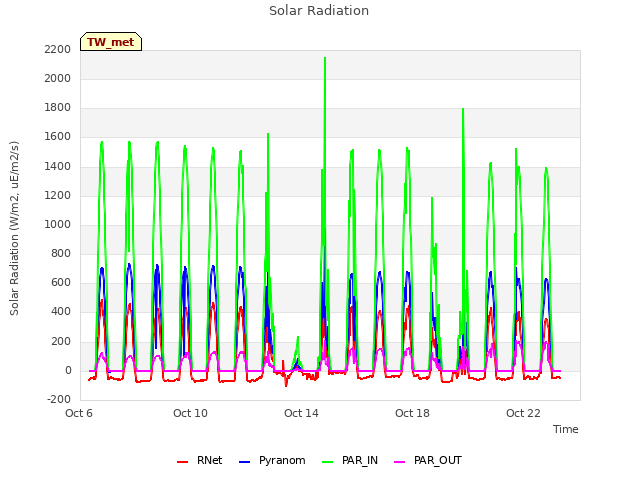
Task: Click the -200 y-axis tick label
Action: click(x=59, y=399)
